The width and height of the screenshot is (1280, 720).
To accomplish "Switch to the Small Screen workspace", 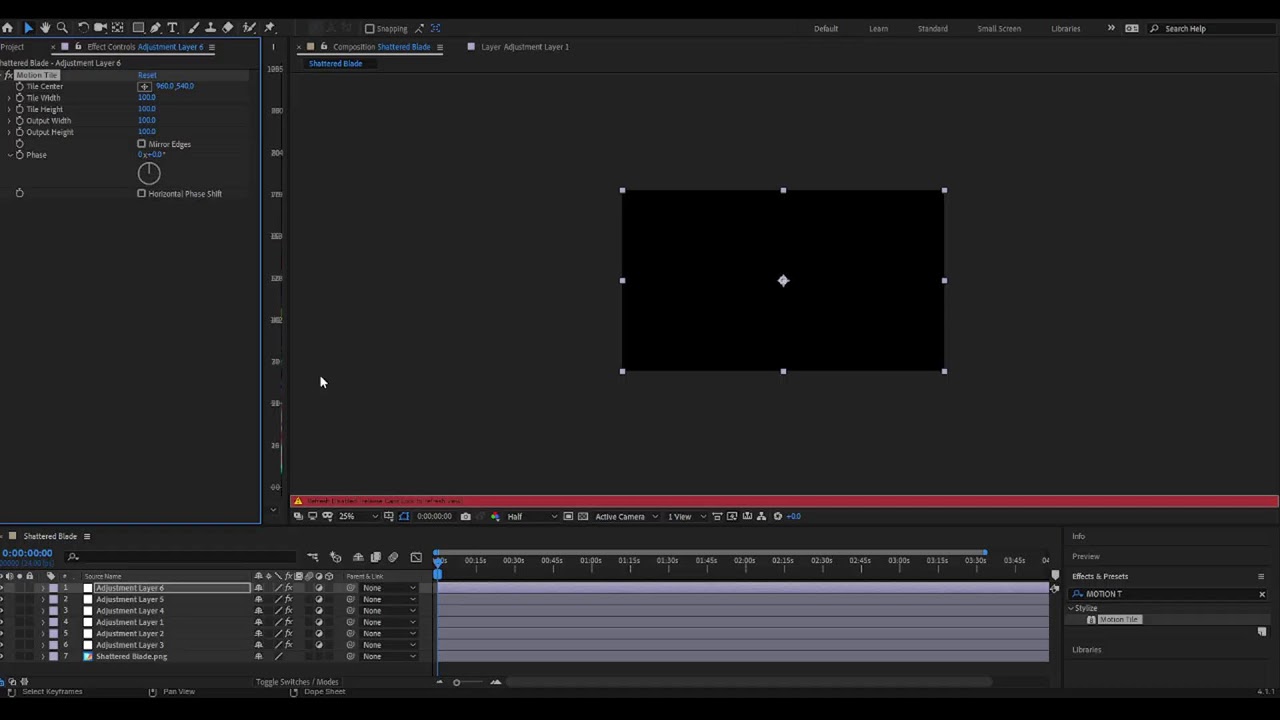I will point(999,28).
